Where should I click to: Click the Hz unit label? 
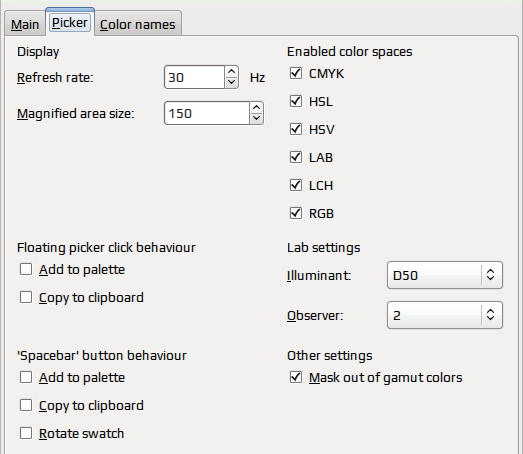257,77
